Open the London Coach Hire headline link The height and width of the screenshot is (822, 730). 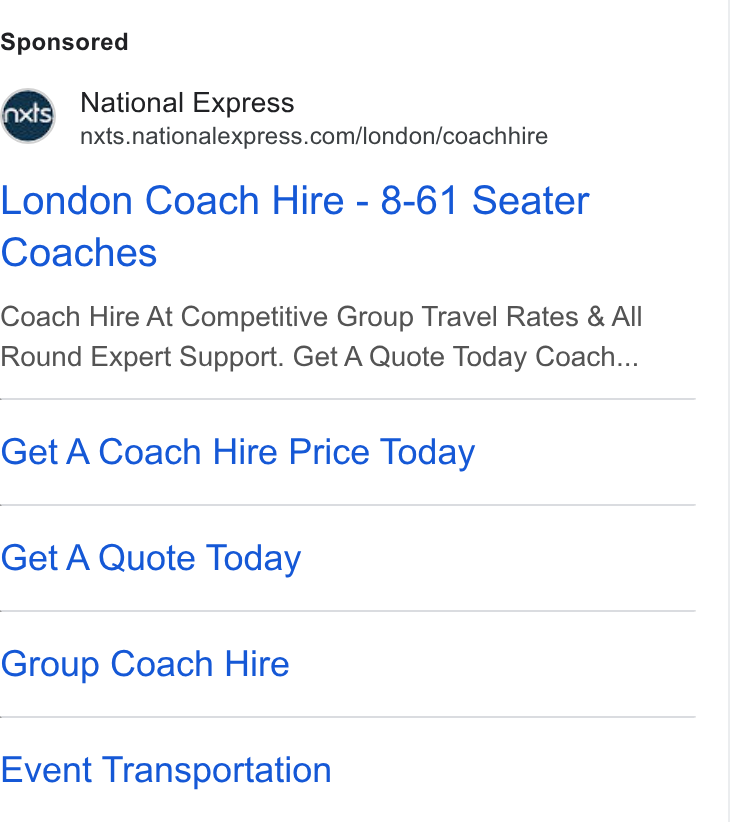pyautogui.click(x=295, y=226)
